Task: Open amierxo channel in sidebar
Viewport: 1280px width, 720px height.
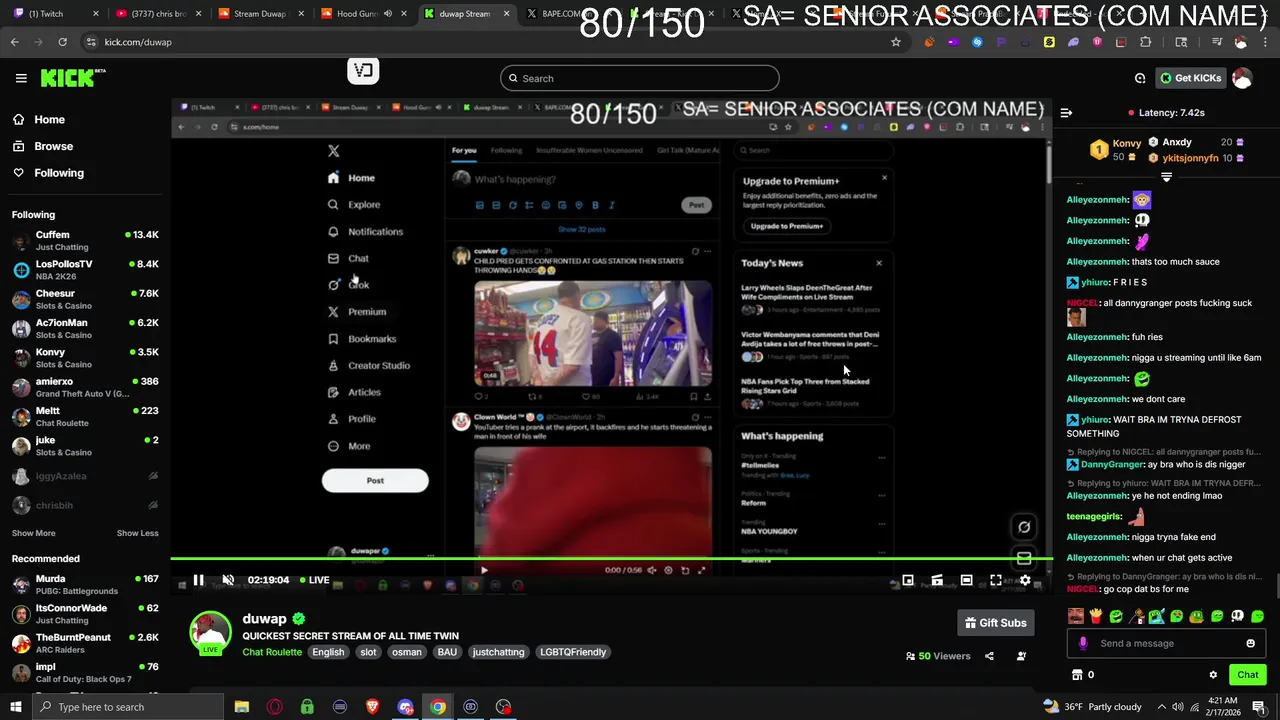Action: pyautogui.click(x=85, y=387)
